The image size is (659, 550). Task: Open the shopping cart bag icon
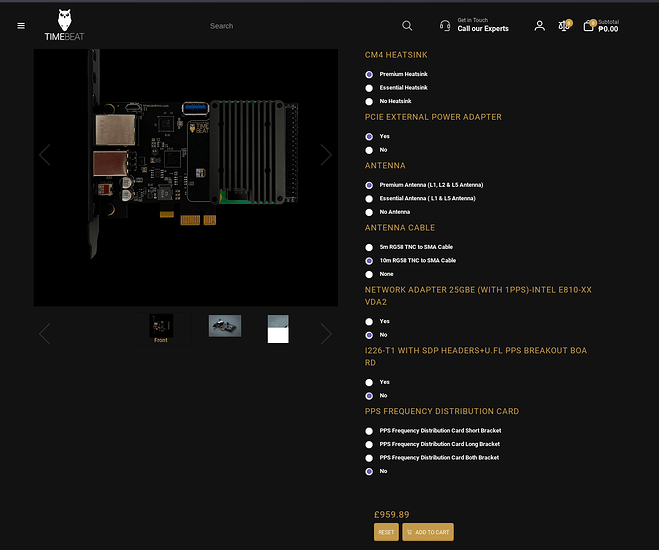click(x=588, y=26)
